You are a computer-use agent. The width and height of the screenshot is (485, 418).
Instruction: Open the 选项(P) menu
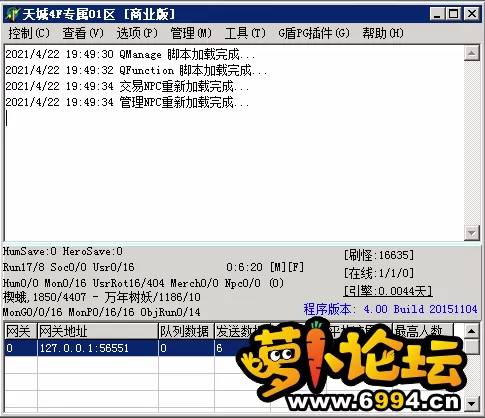pos(137,33)
